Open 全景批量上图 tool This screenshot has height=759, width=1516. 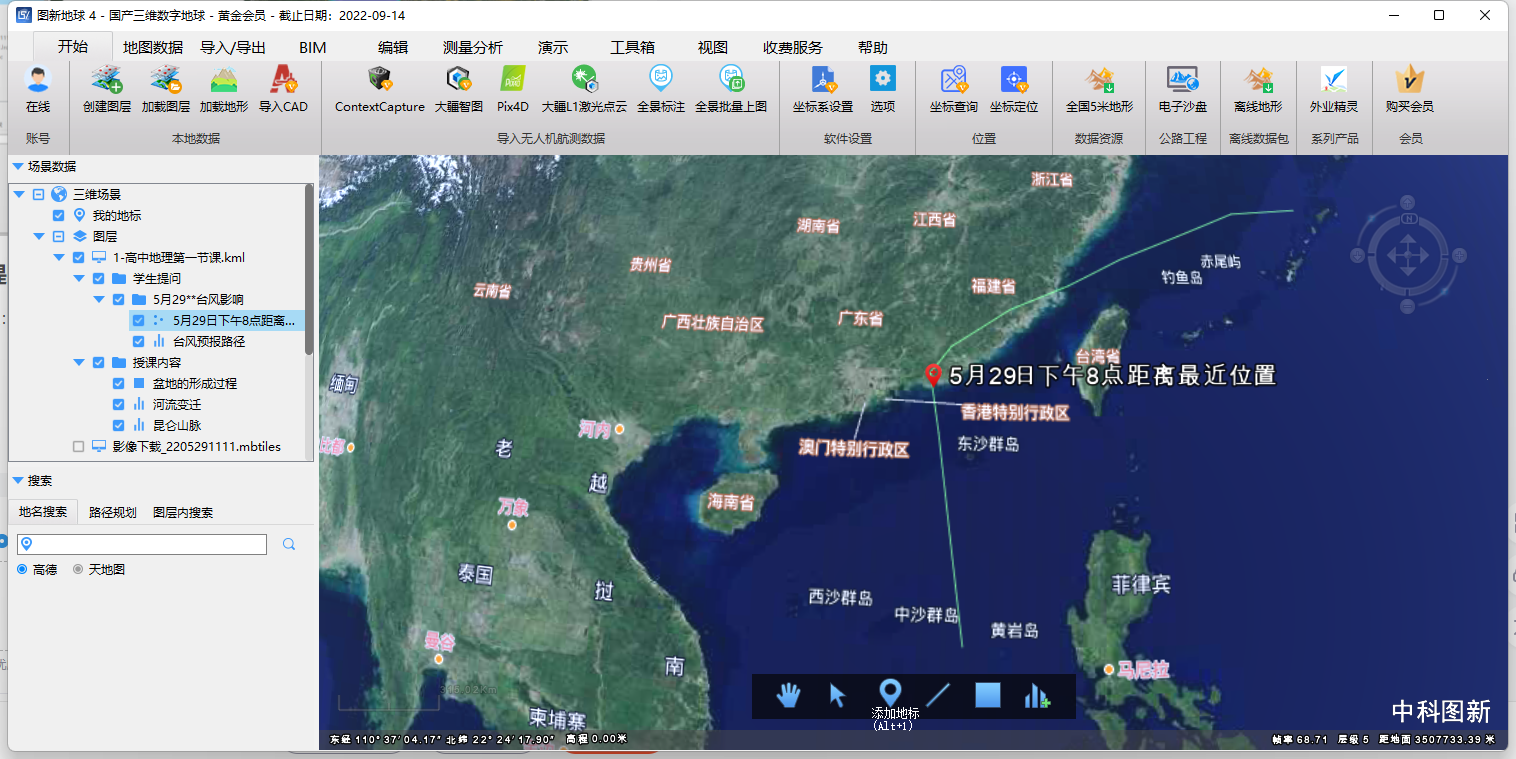pos(731,80)
